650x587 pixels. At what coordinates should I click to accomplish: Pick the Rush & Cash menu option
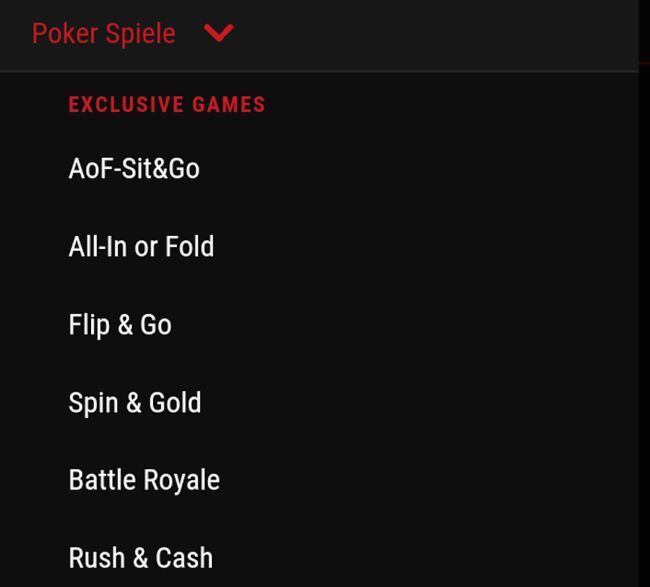141,557
